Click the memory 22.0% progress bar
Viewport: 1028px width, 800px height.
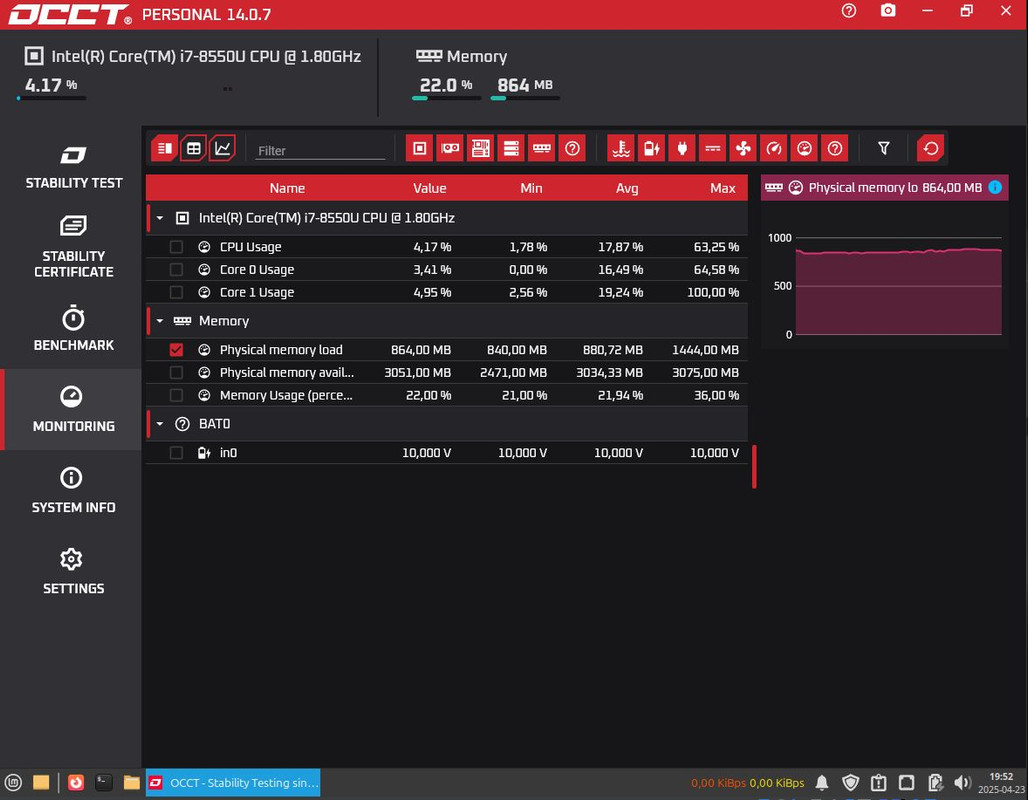(x=446, y=98)
